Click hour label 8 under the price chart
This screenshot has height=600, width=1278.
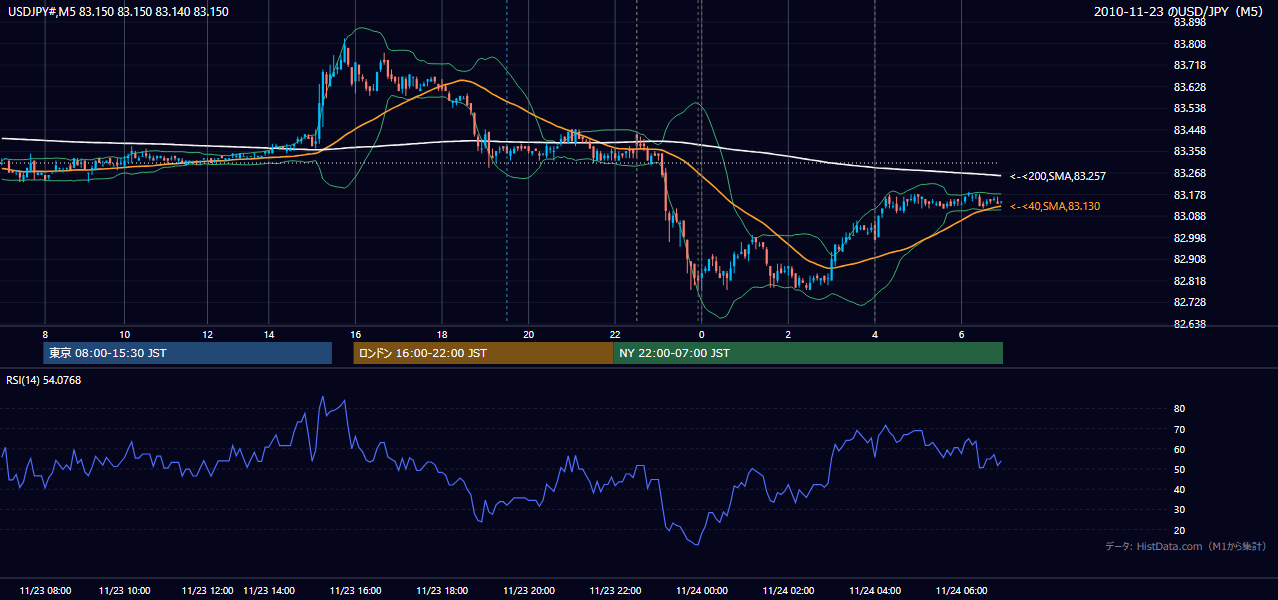[45, 334]
